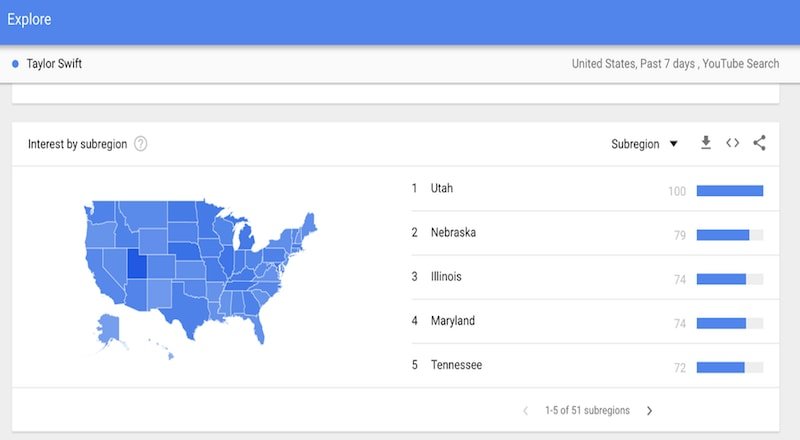Select Nebraska in the ranking list
Image resolution: width=800 pixels, height=440 pixels.
pos(453,232)
